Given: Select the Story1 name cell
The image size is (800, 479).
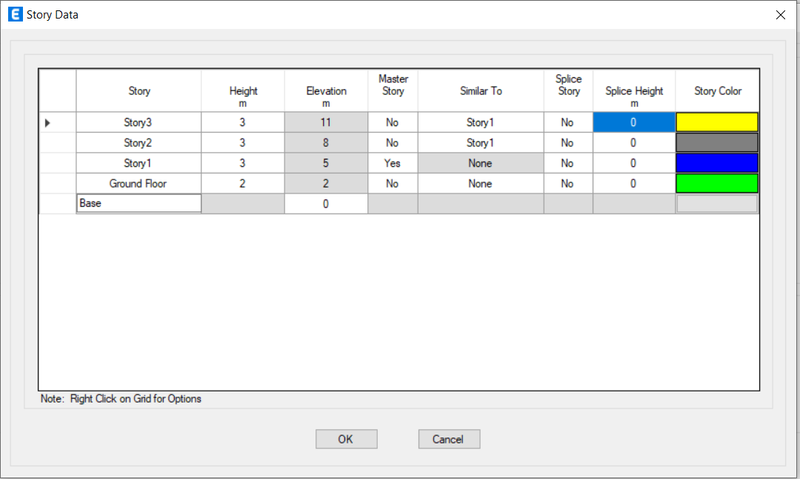Looking at the screenshot, I should pos(139,163).
